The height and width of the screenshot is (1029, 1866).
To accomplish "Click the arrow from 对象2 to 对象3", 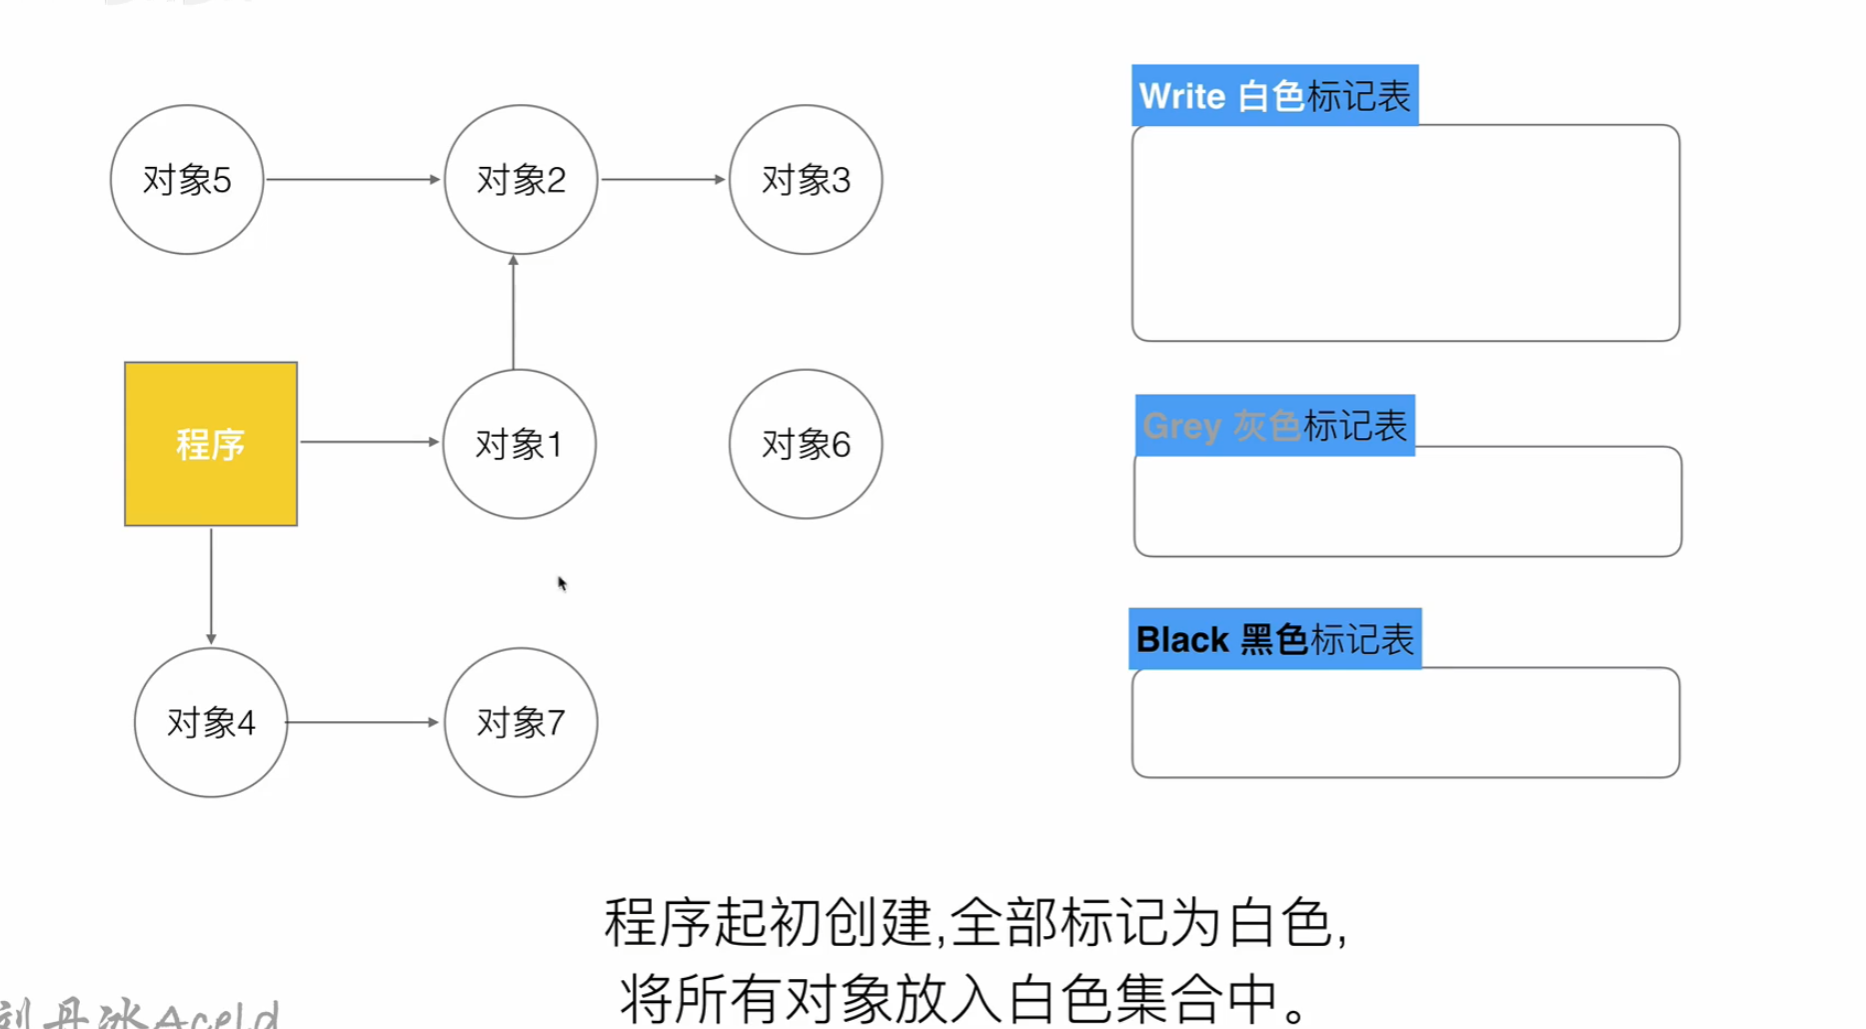I will [x=663, y=180].
